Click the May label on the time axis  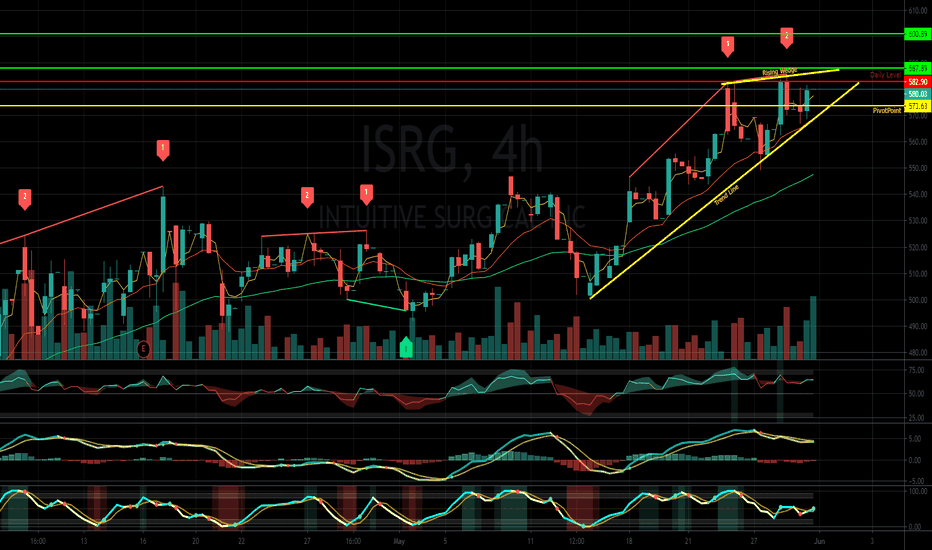coord(399,542)
